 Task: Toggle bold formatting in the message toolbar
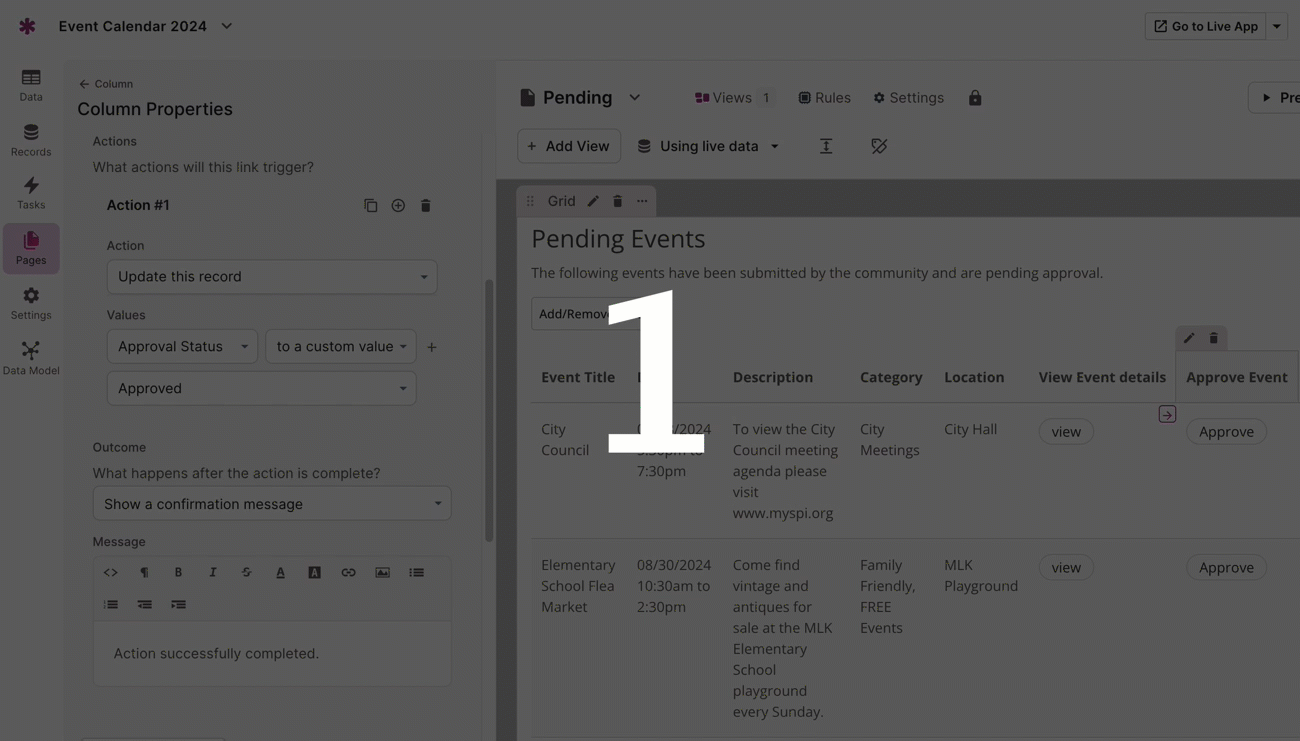[x=178, y=572]
